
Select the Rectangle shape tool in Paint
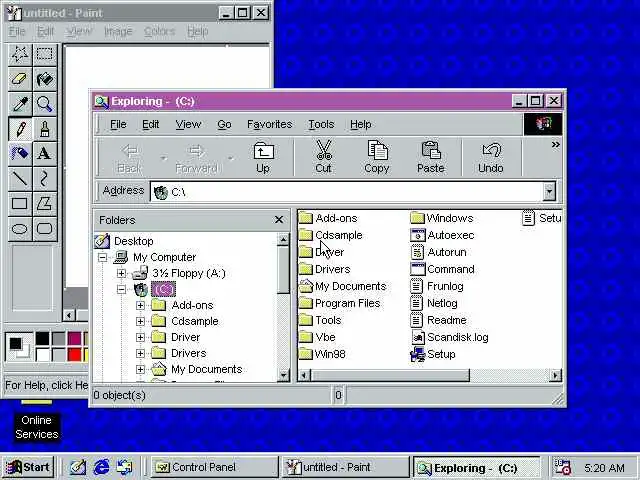(20, 204)
